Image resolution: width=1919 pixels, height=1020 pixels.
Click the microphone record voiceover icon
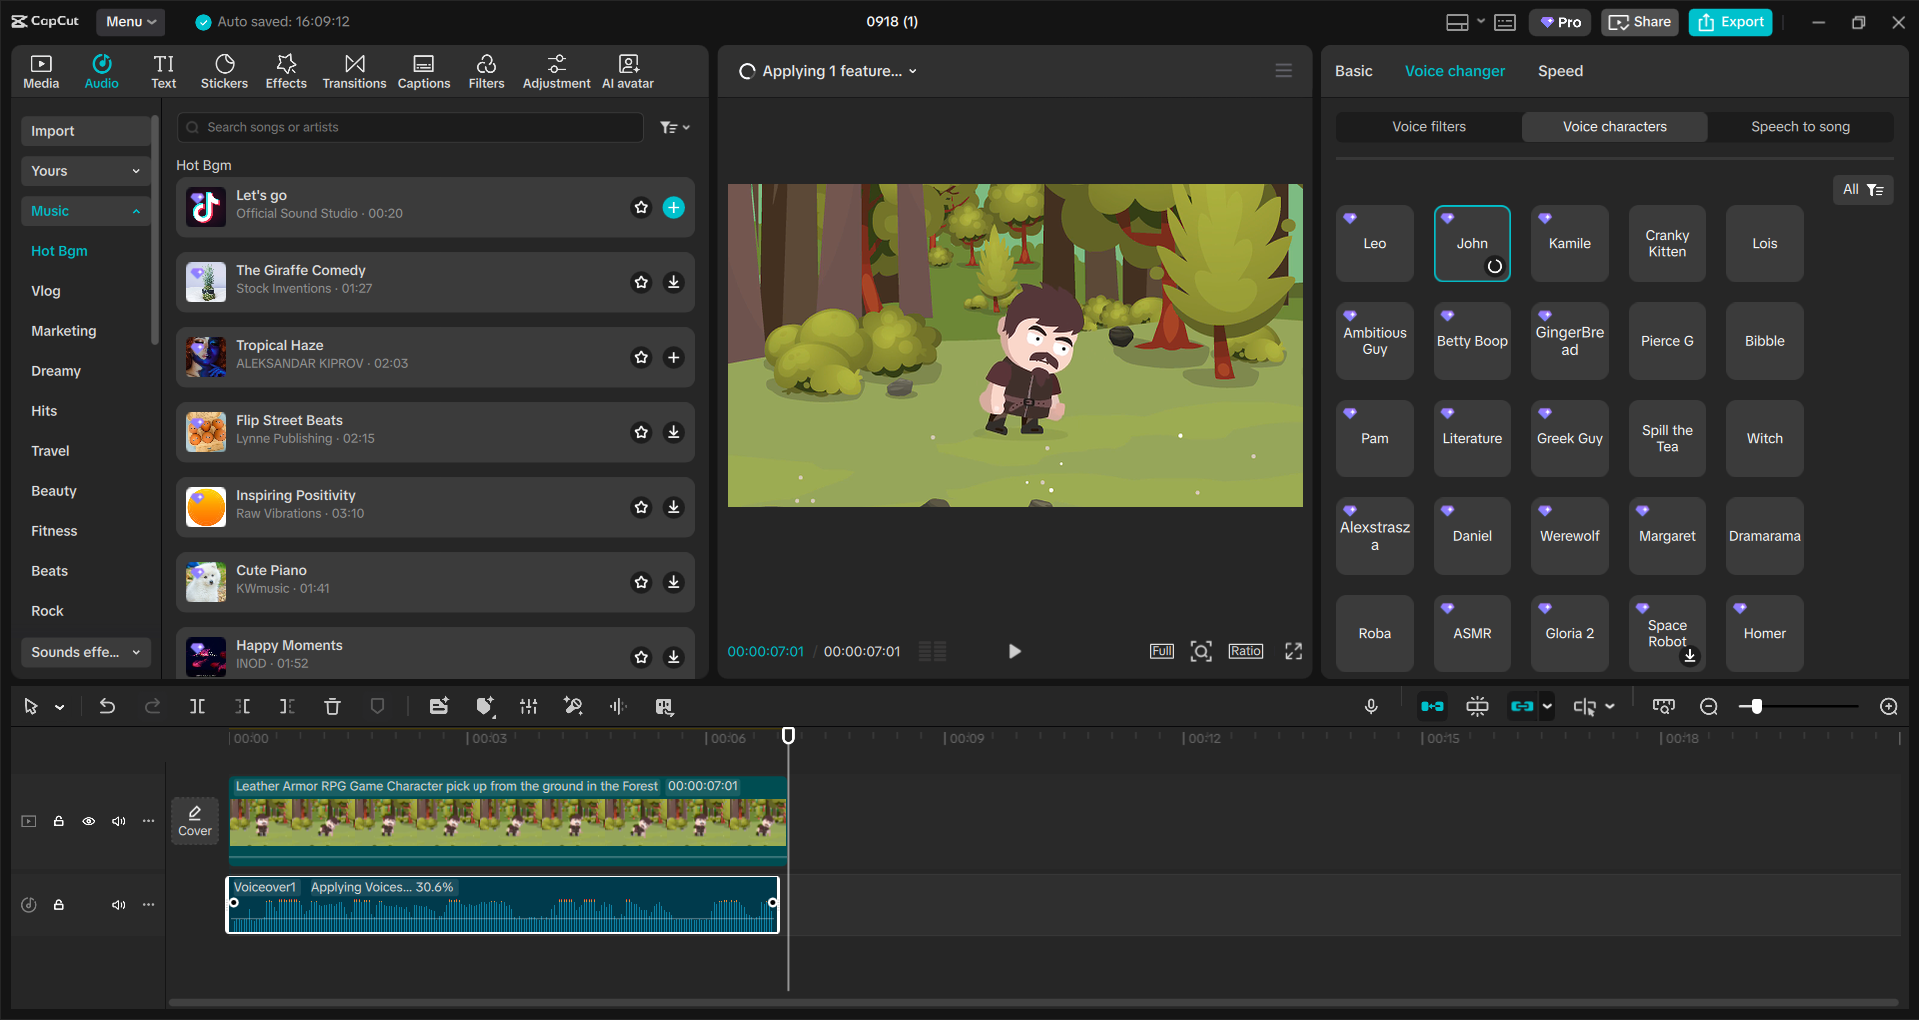[x=1371, y=707]
